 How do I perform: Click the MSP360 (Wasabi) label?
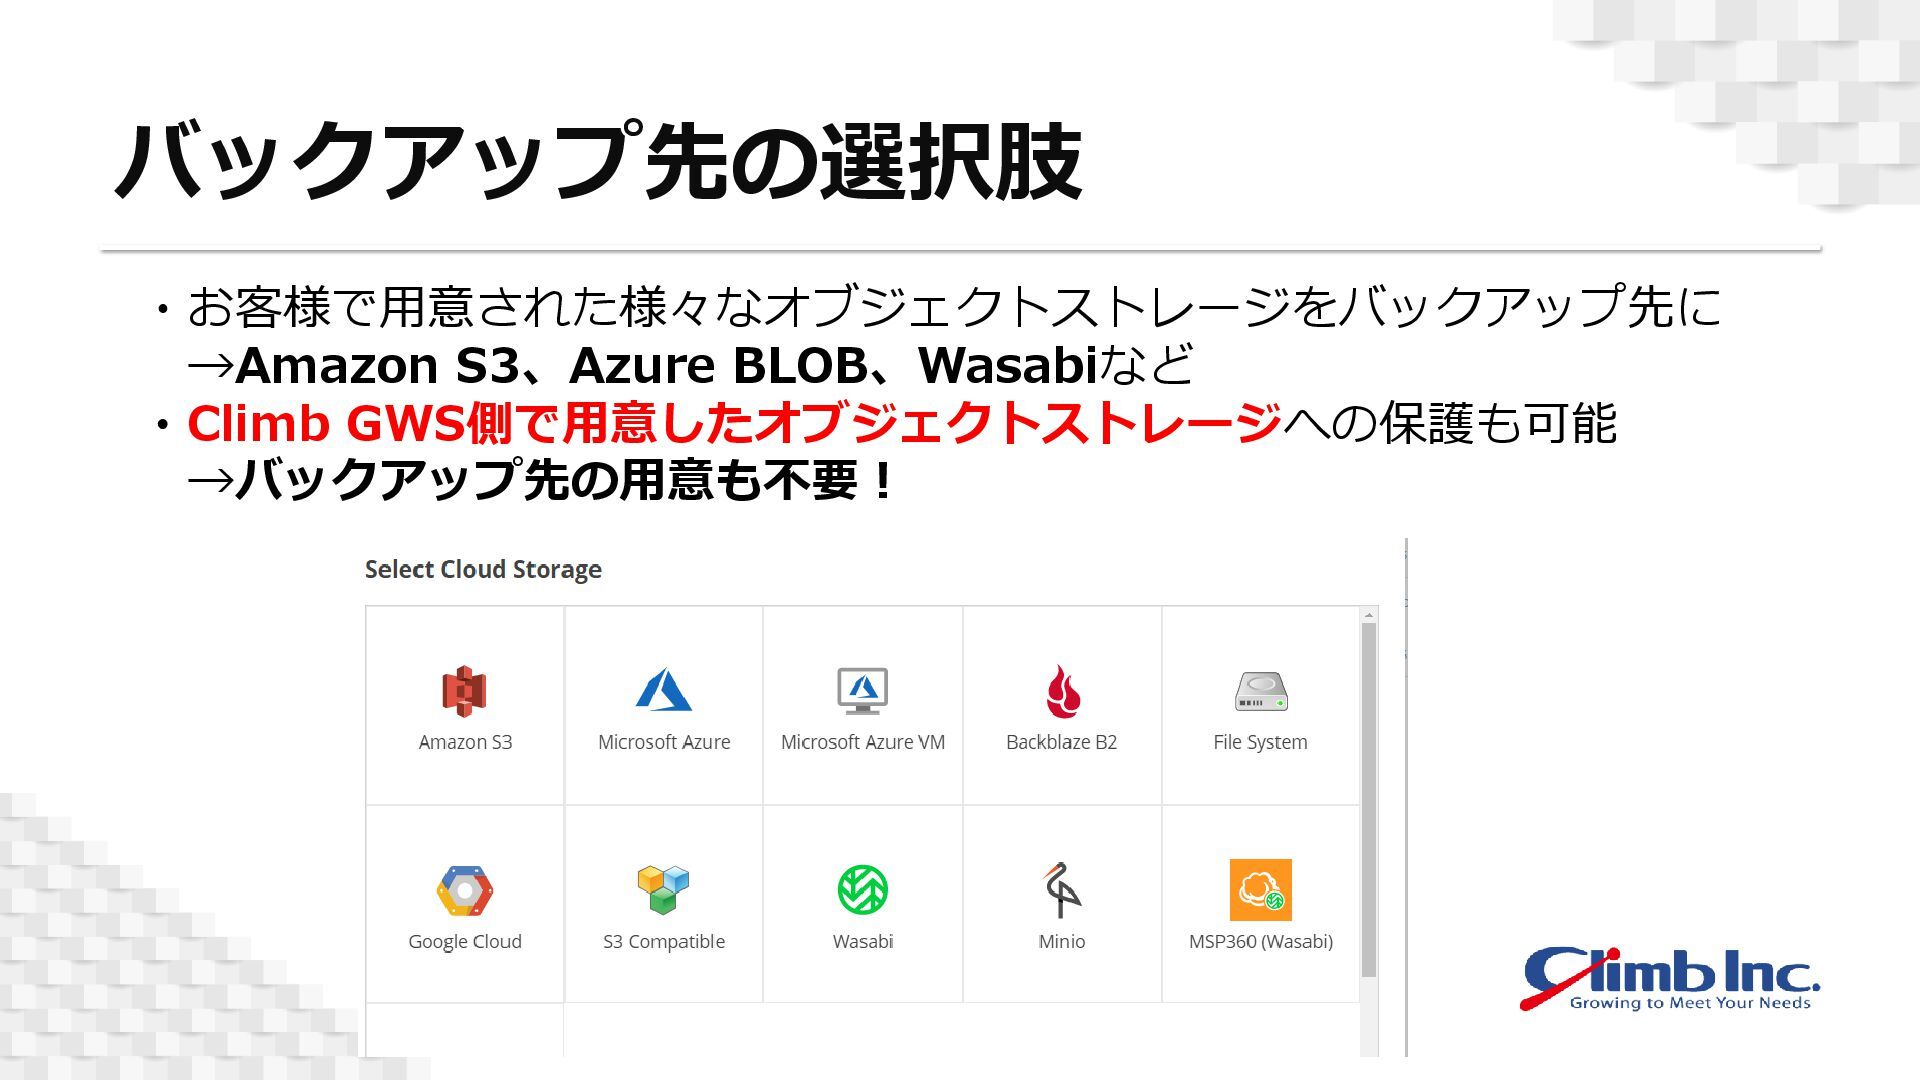[1261, 942]
